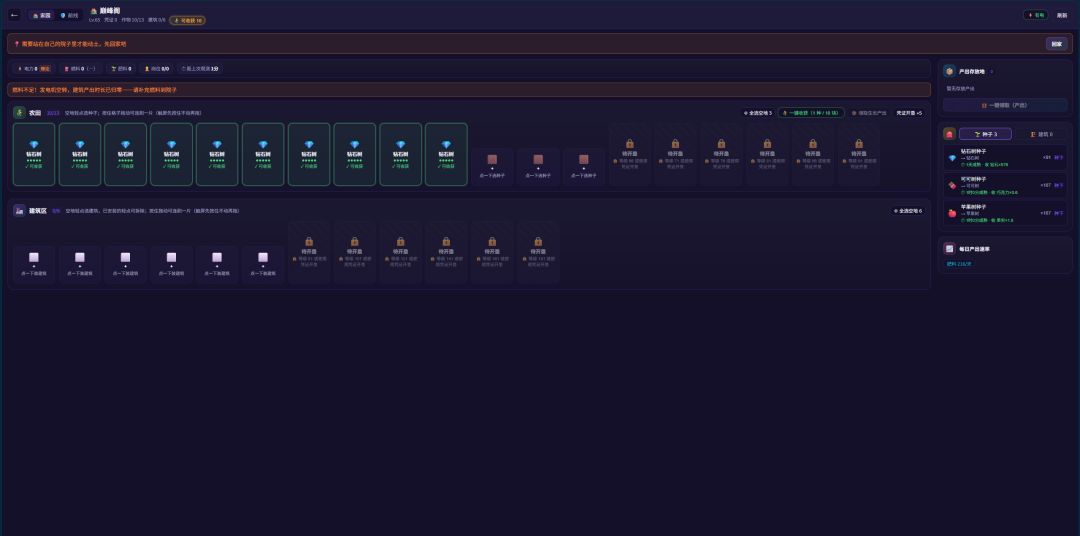Viewport: 1080px width, 536px height.
Task: Click the last locked building slot
Action: (x=538, y=252)
